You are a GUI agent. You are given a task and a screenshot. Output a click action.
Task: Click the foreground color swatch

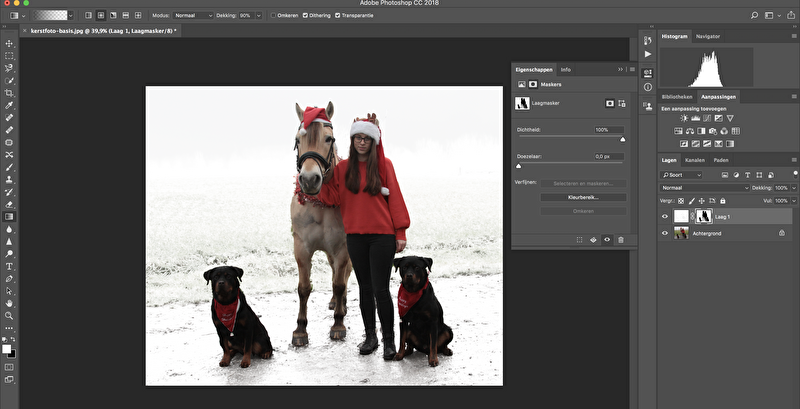click(6, 349)
